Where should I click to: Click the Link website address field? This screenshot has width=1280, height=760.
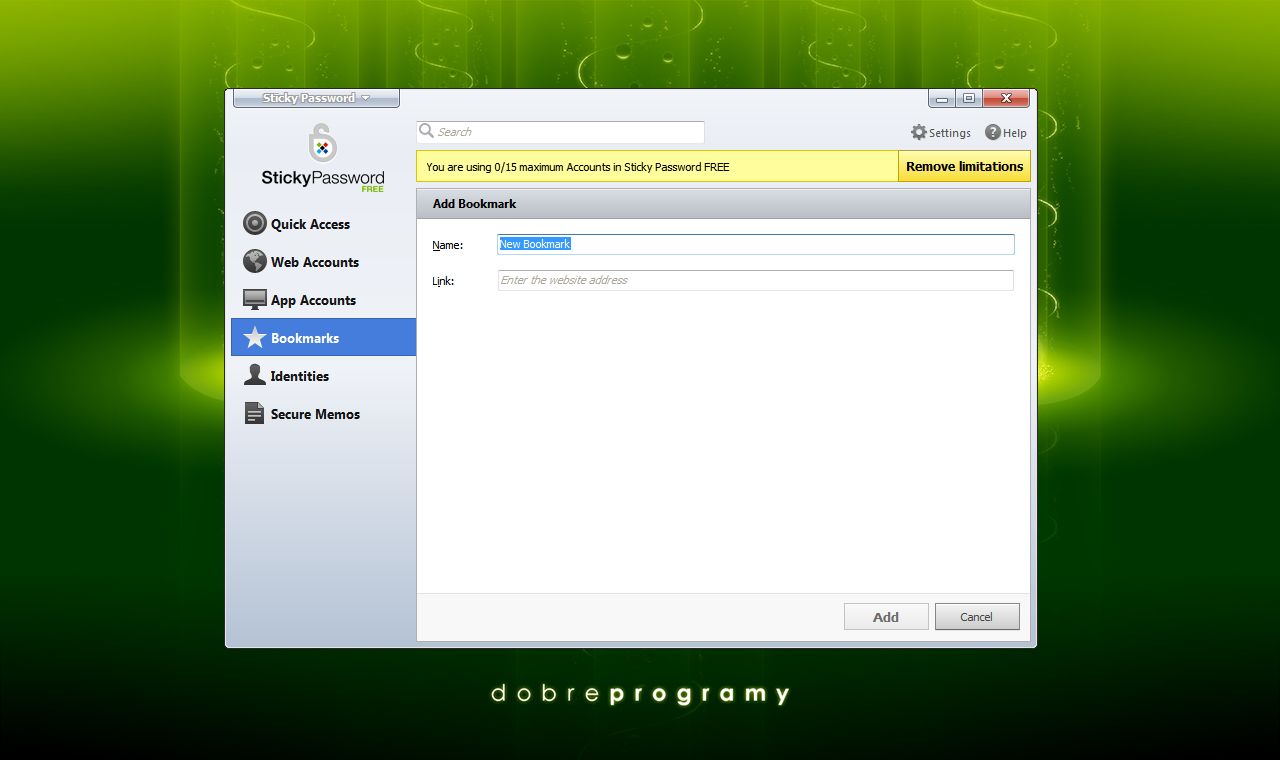(x=756, y=280)
